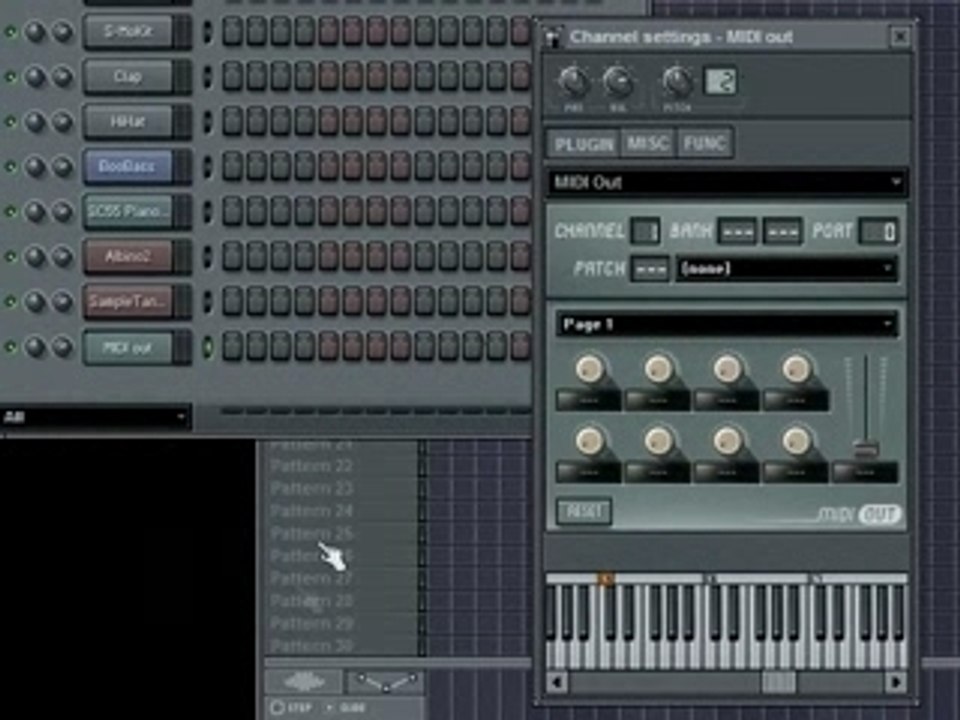This screenshot has width=960, height=720.
Task: Click the first controller knob on Page 1
Action: tap(590, 369)
